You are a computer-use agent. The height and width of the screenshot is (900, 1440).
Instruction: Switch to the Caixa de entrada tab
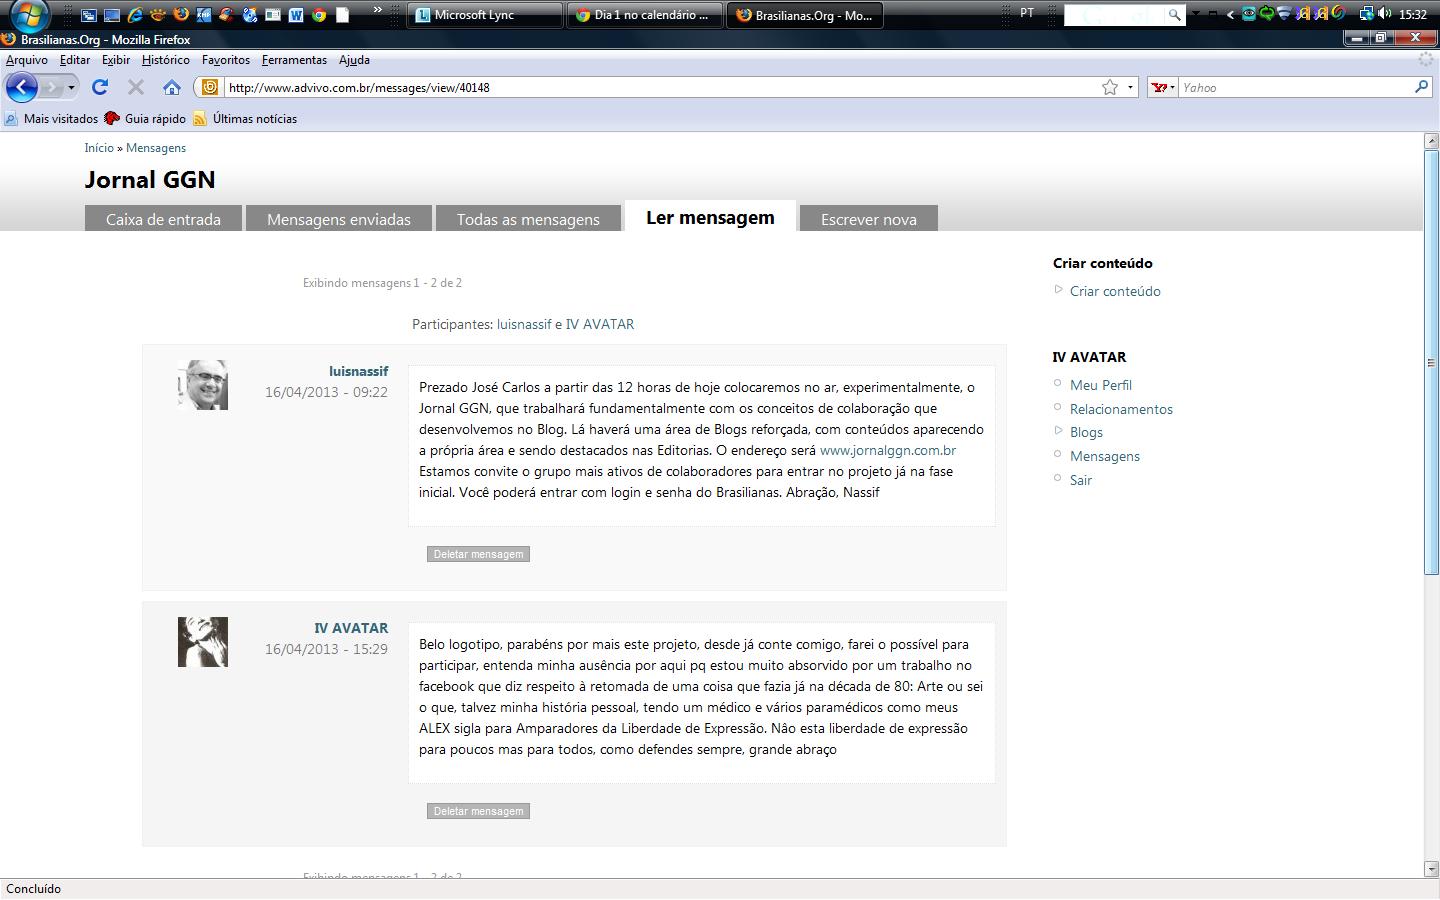tap(163, 219)
